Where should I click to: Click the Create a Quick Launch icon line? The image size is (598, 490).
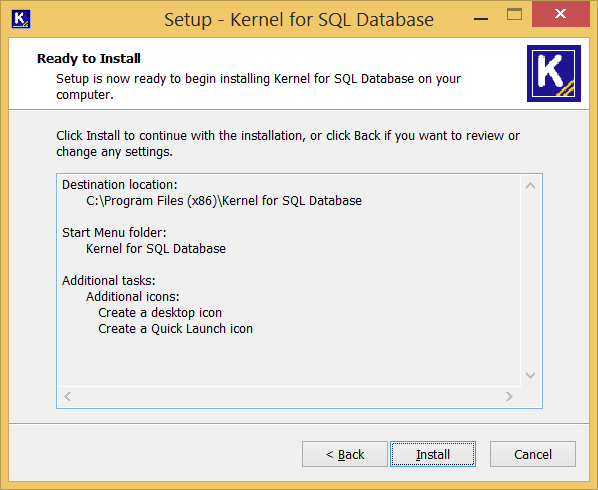175,329
